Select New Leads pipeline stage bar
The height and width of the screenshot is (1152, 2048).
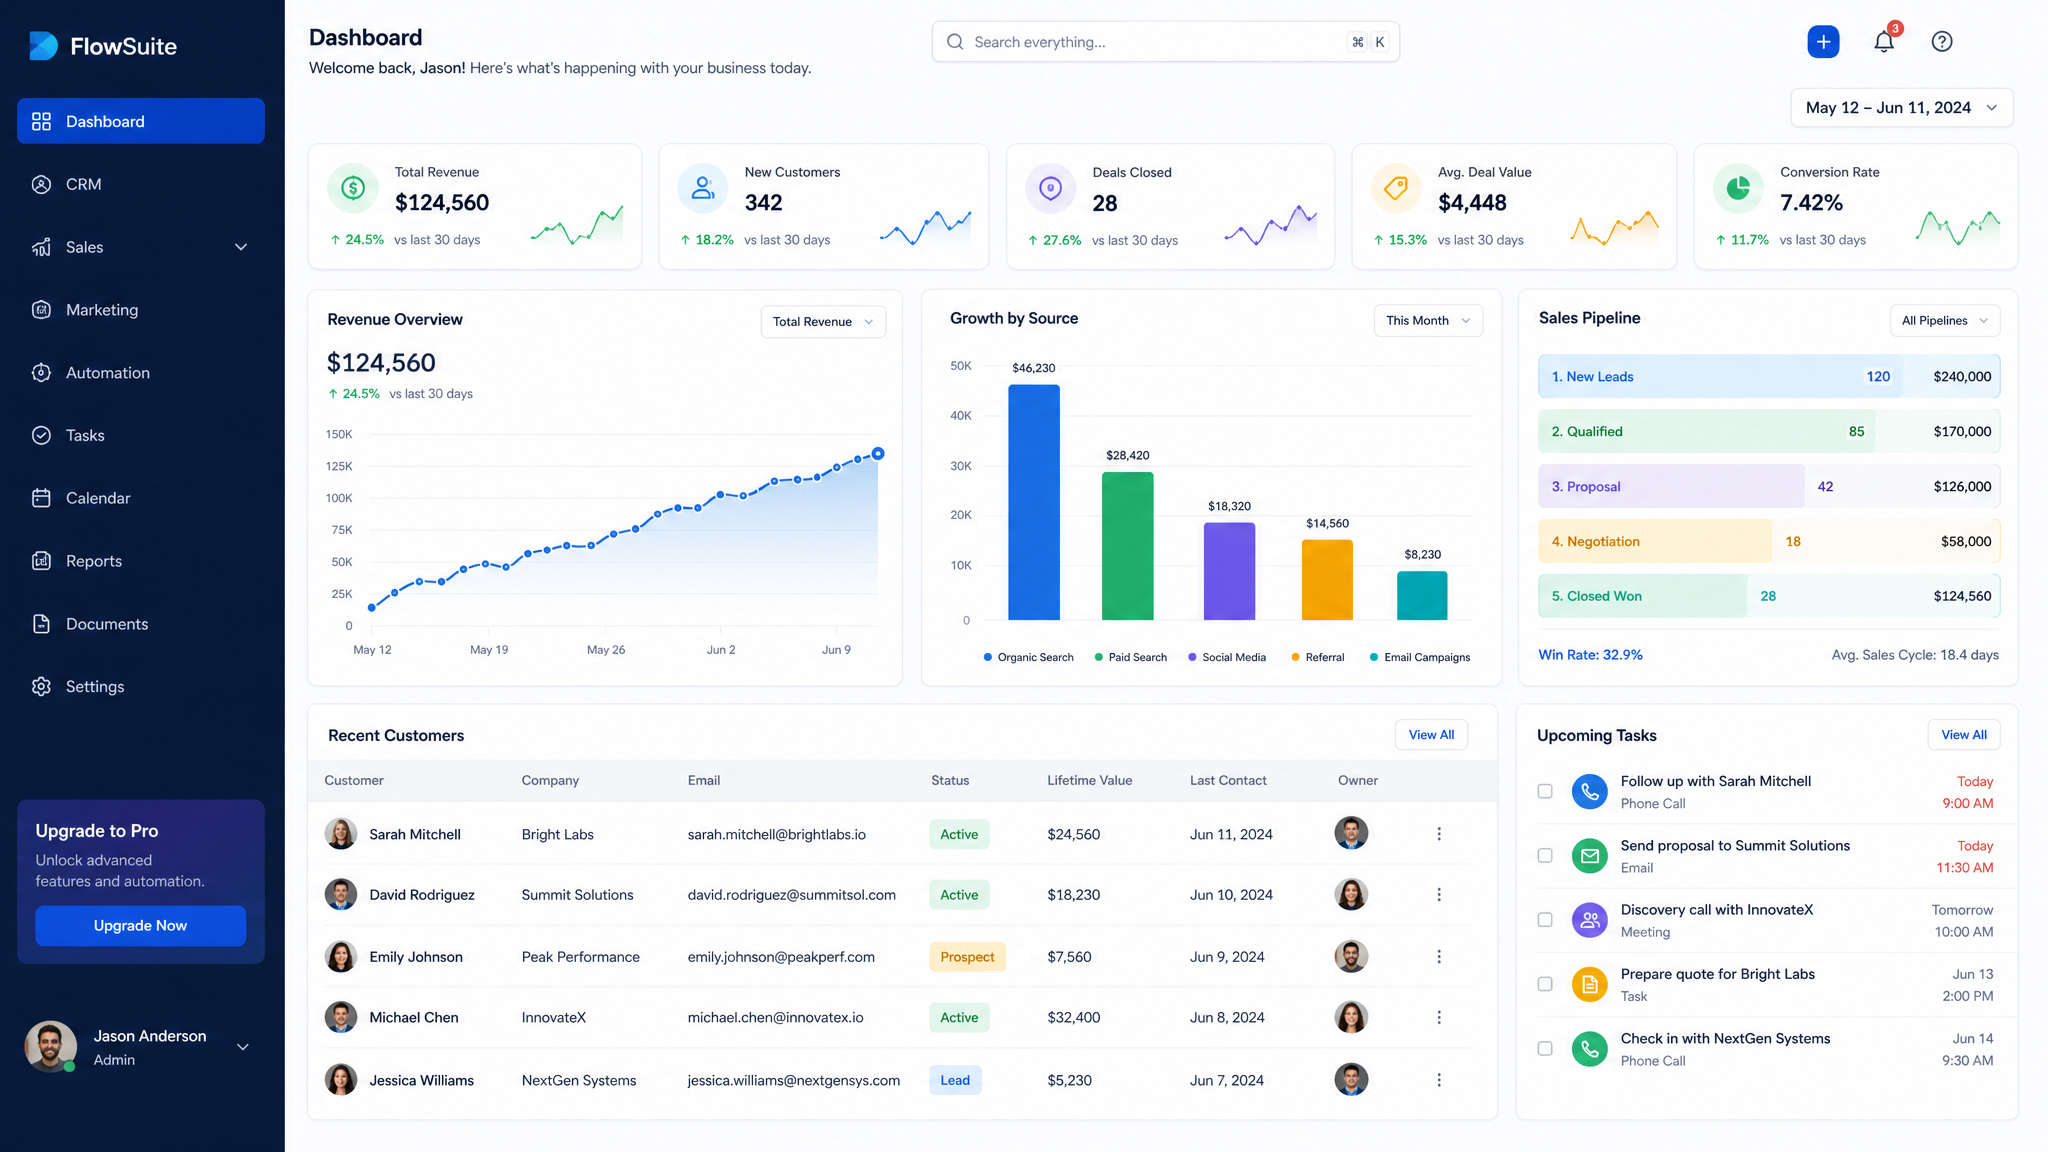click(x=1769, y=377)
